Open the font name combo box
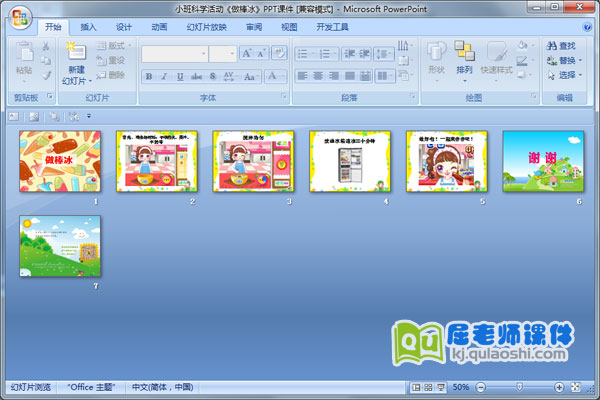Image resolution: width=600 pixels, height=400 pixels. 174,54
